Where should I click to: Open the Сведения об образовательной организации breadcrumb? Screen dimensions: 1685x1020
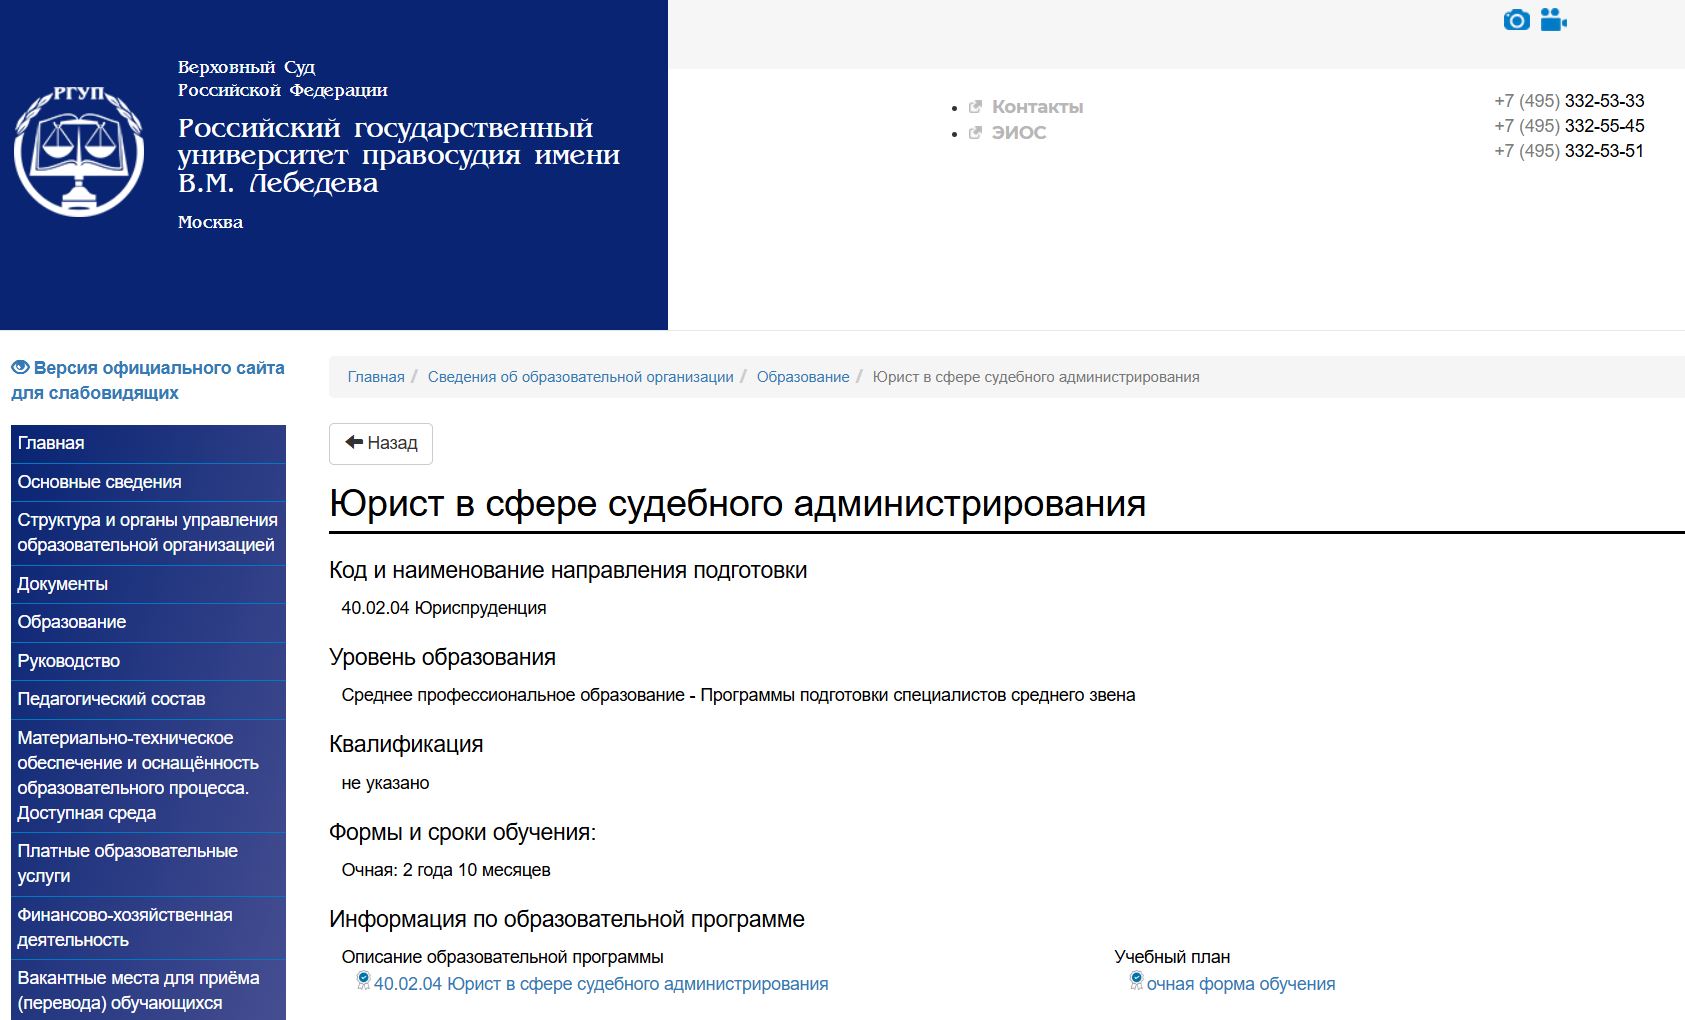(580, 377)
